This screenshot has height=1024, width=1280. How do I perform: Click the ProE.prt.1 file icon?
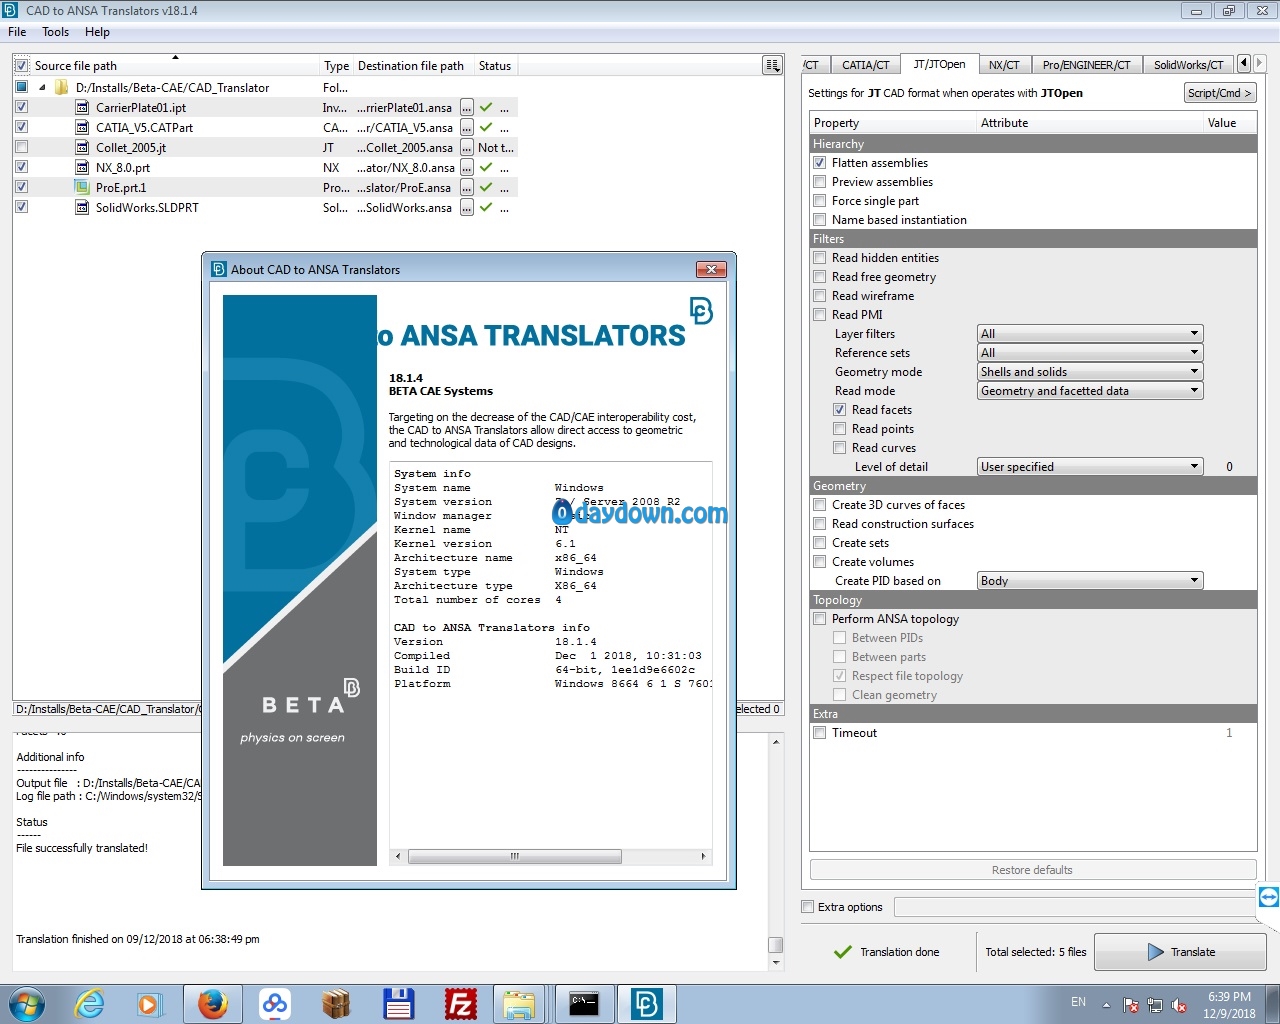coord(83,187)
